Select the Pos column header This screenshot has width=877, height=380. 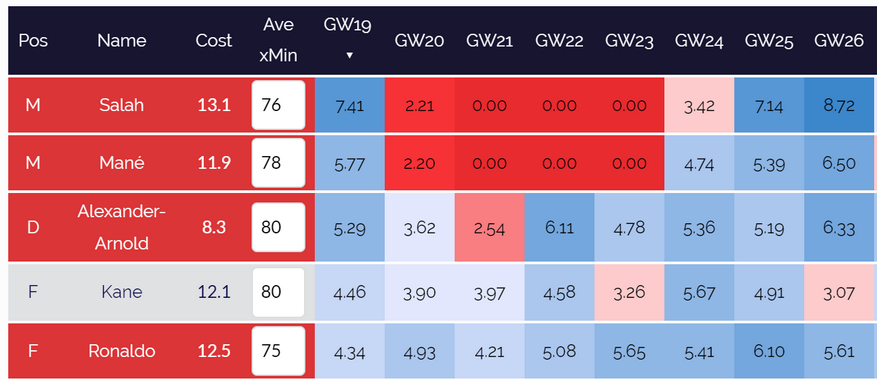(x=33, y=41)
